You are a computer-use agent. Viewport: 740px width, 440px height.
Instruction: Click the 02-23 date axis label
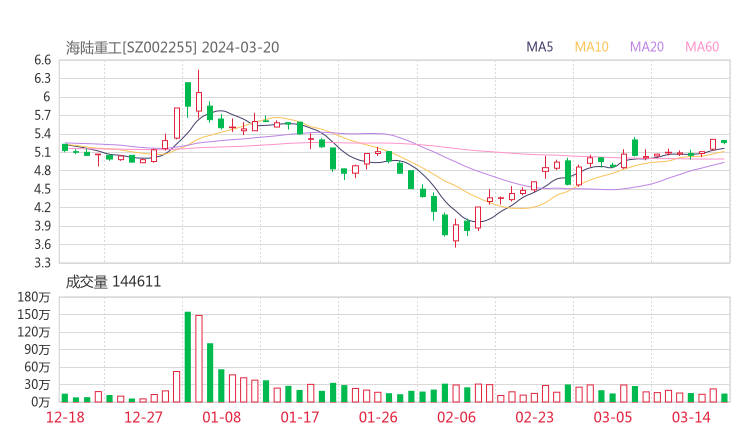534,417
